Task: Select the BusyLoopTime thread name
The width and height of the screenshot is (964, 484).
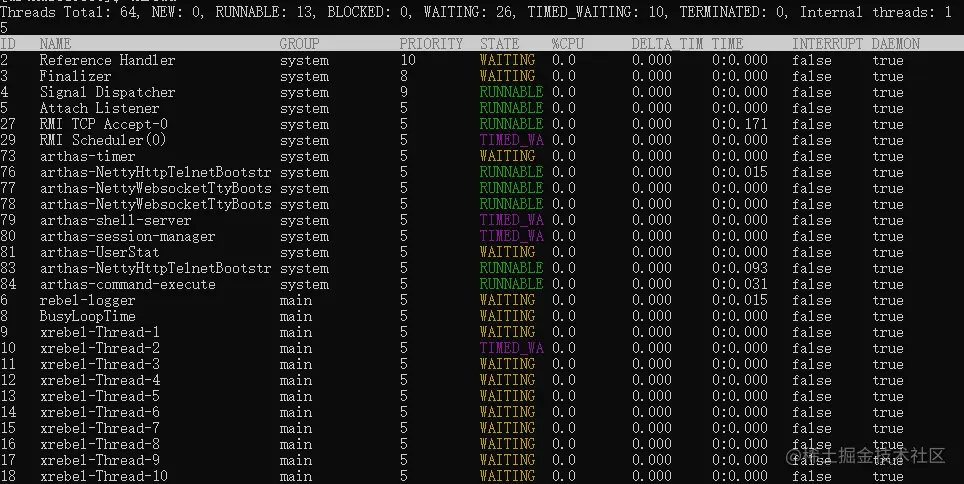Action: pos(87,316)
